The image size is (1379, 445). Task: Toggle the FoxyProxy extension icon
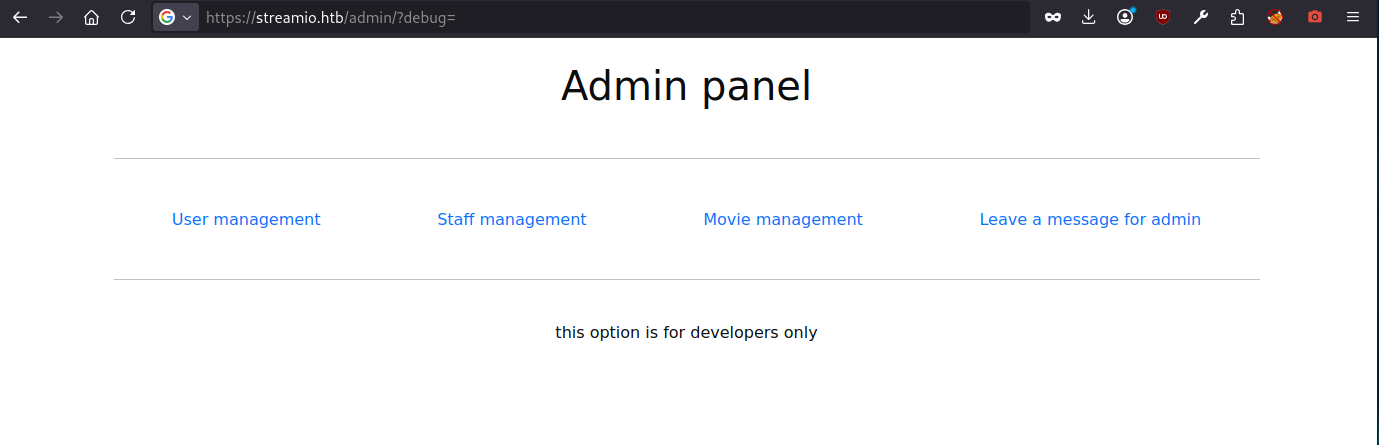[x=1275, y=17]
